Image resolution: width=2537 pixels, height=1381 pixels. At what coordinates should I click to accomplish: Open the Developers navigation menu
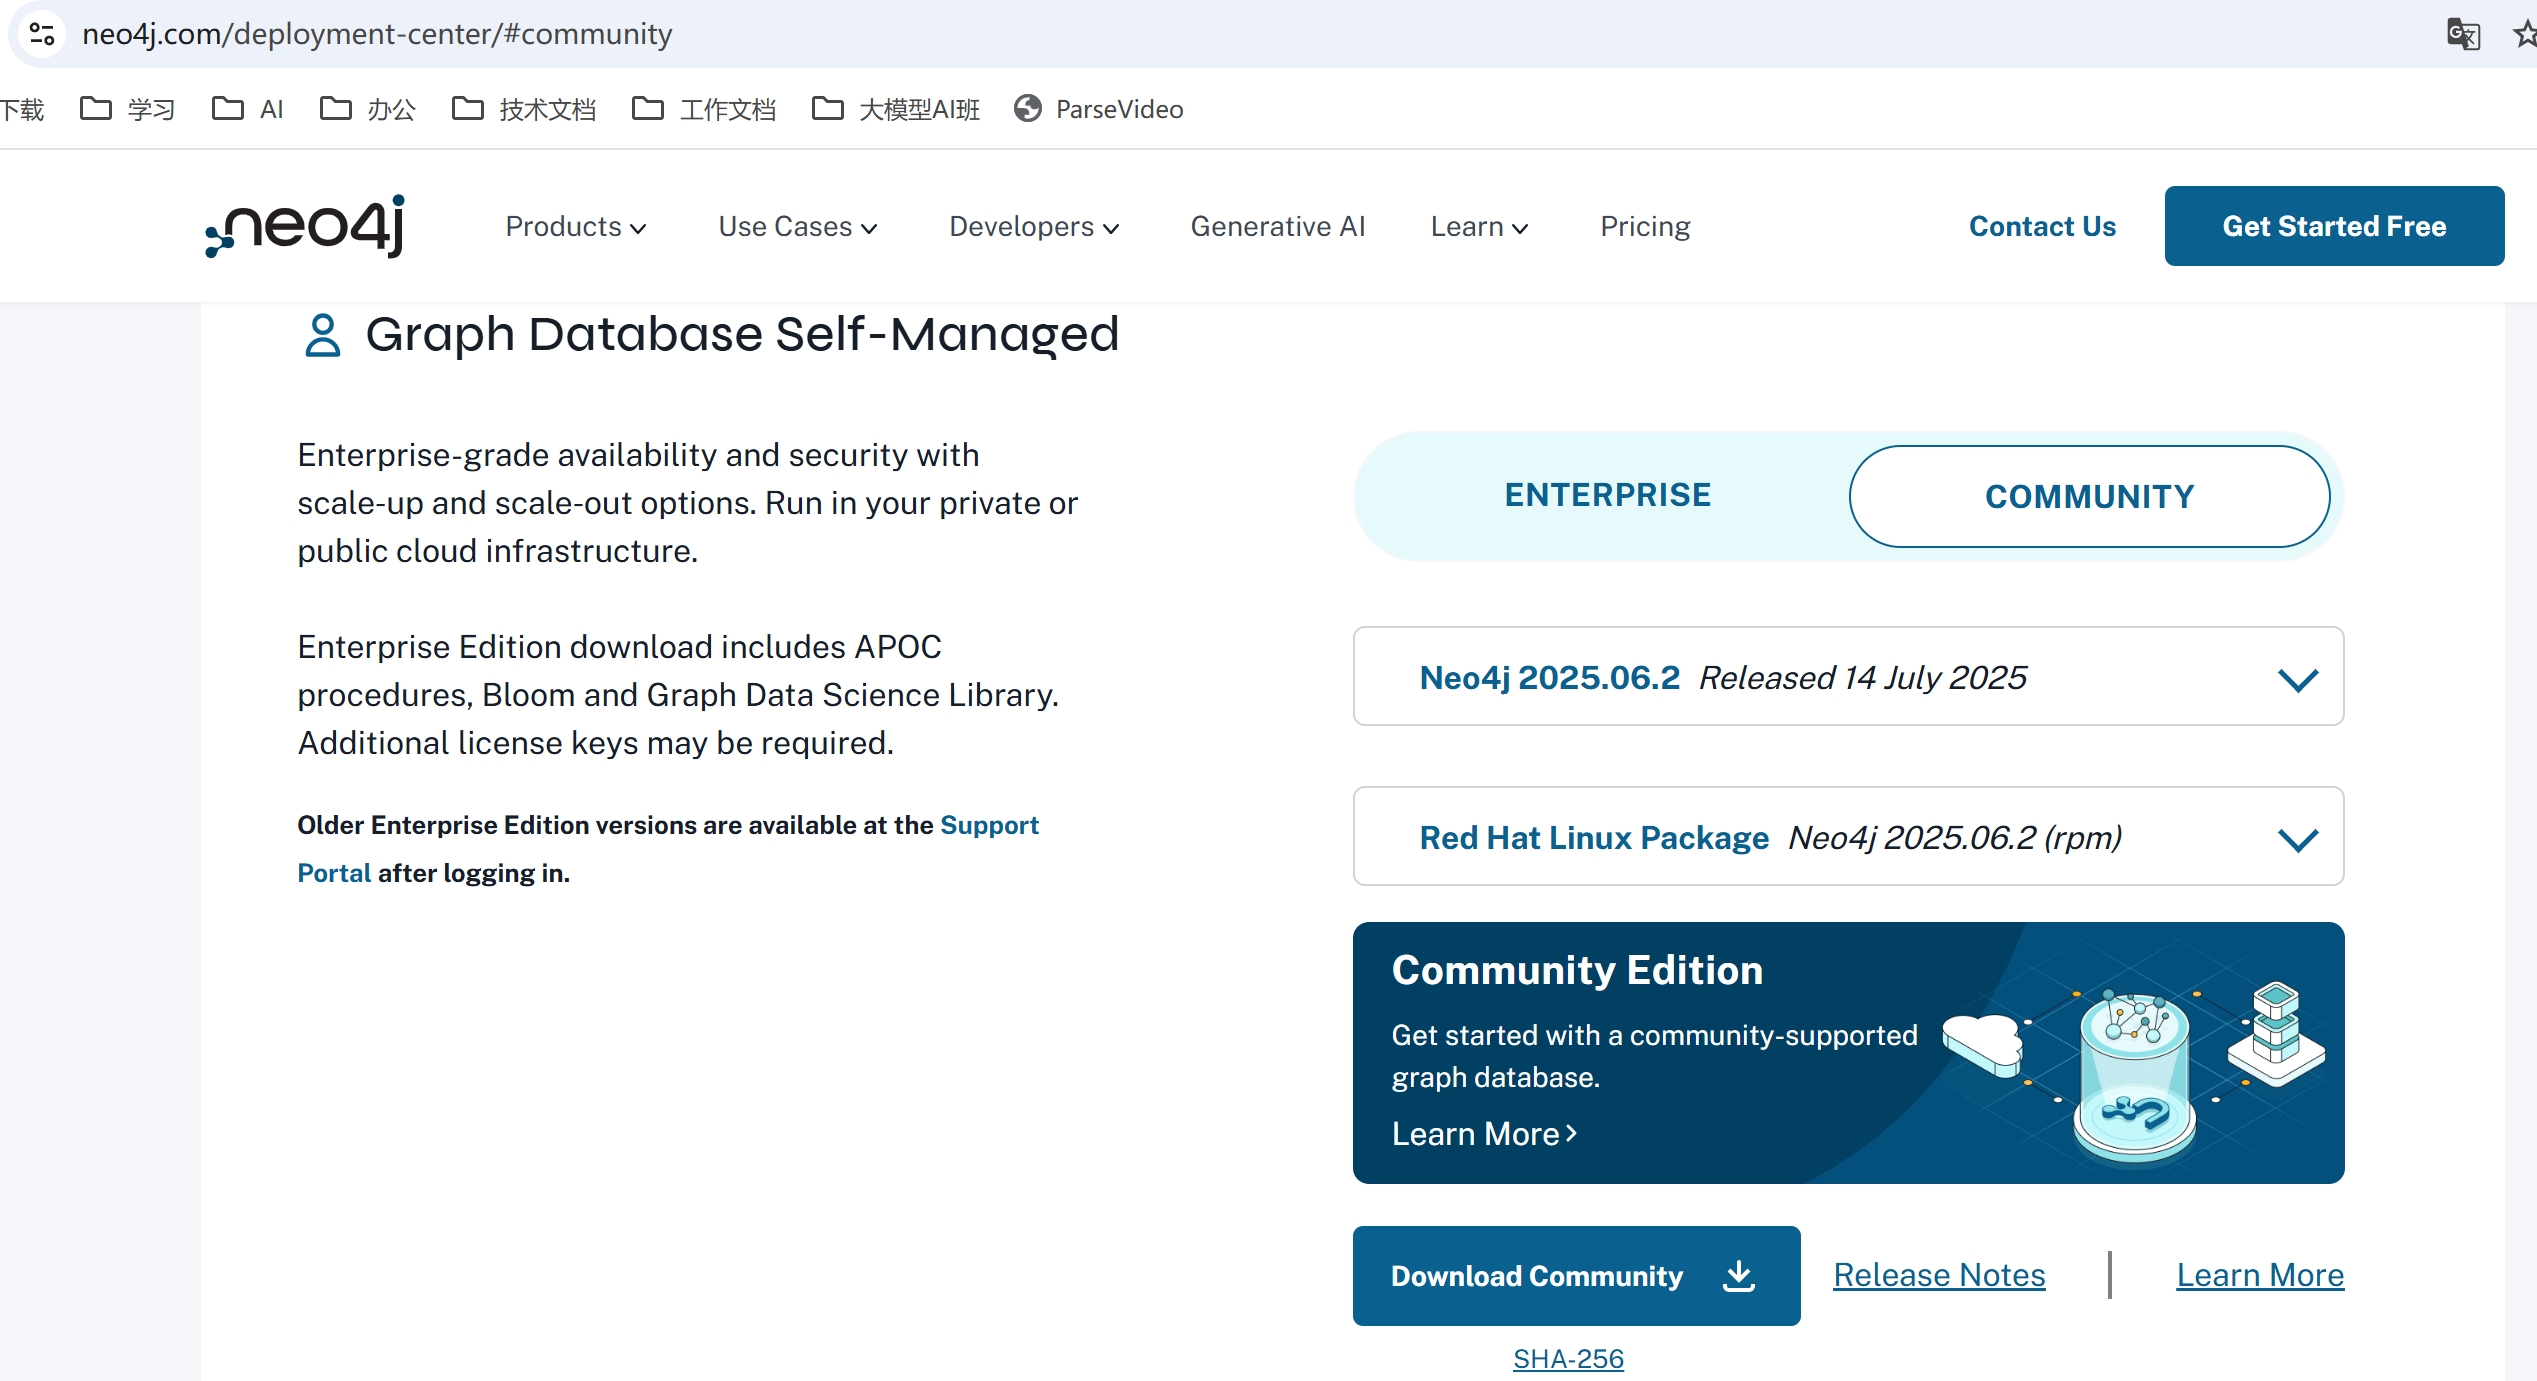[1033, 227]
